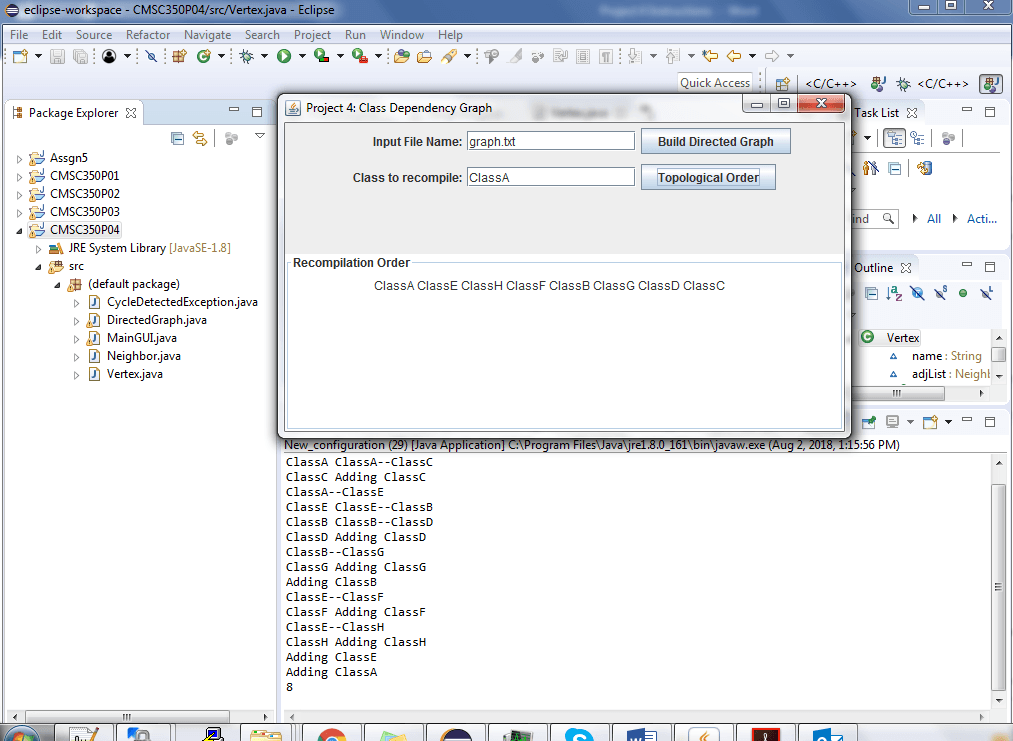Click the Chrome icon in the taskbar
This screenshot has height=741, width=1013.
(x=331, y=735)
